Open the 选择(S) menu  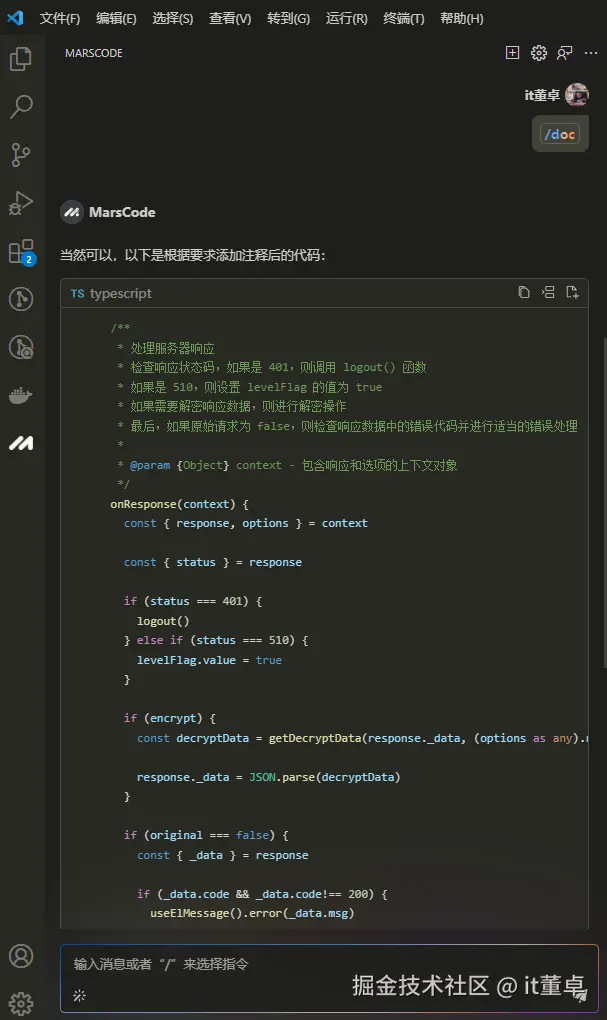click(172, 18)
